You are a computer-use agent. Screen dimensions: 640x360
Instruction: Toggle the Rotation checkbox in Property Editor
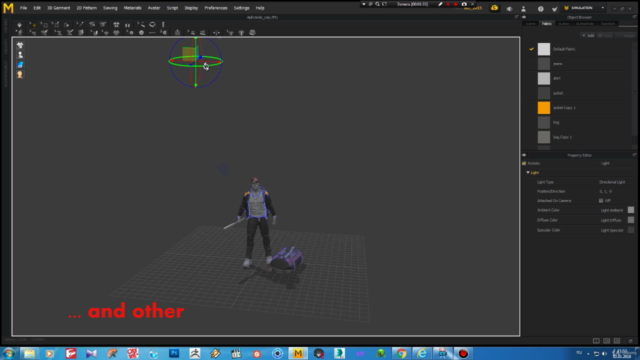[x=524, y=163]
